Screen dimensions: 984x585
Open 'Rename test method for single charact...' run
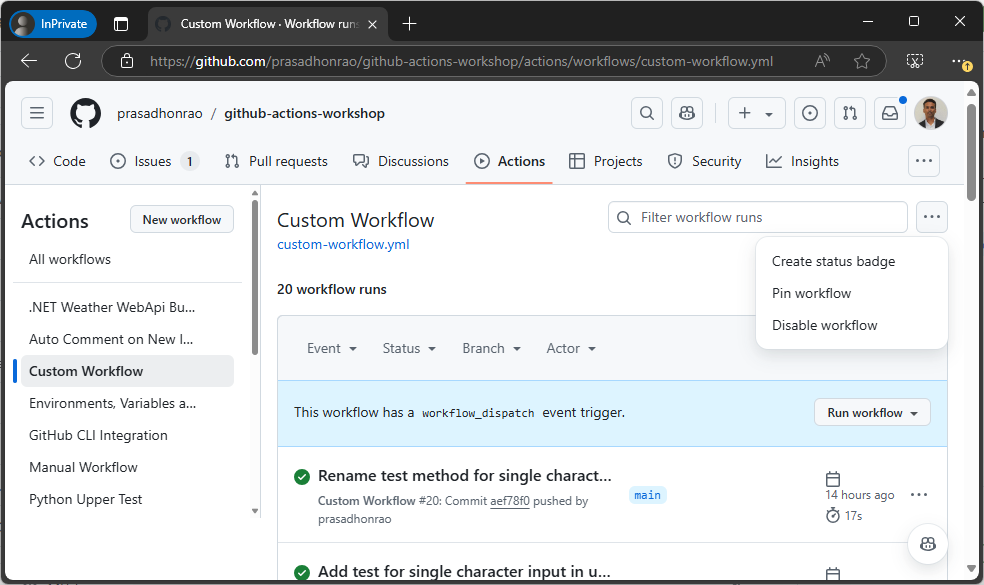tap(464, 476)
